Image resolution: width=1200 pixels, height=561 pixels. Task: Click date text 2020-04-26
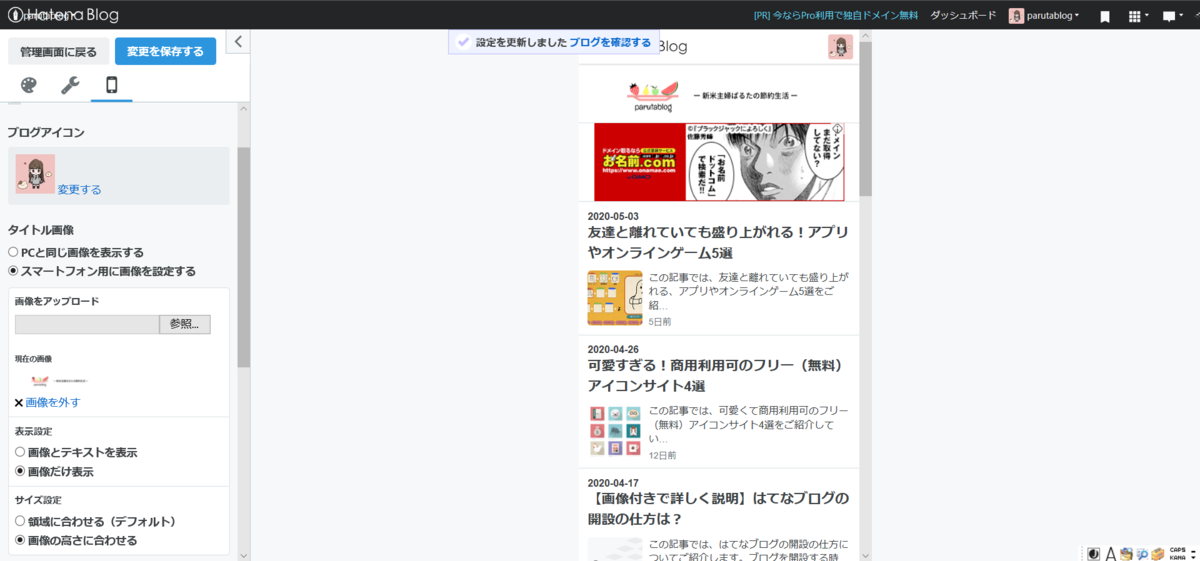click(613, 349)
